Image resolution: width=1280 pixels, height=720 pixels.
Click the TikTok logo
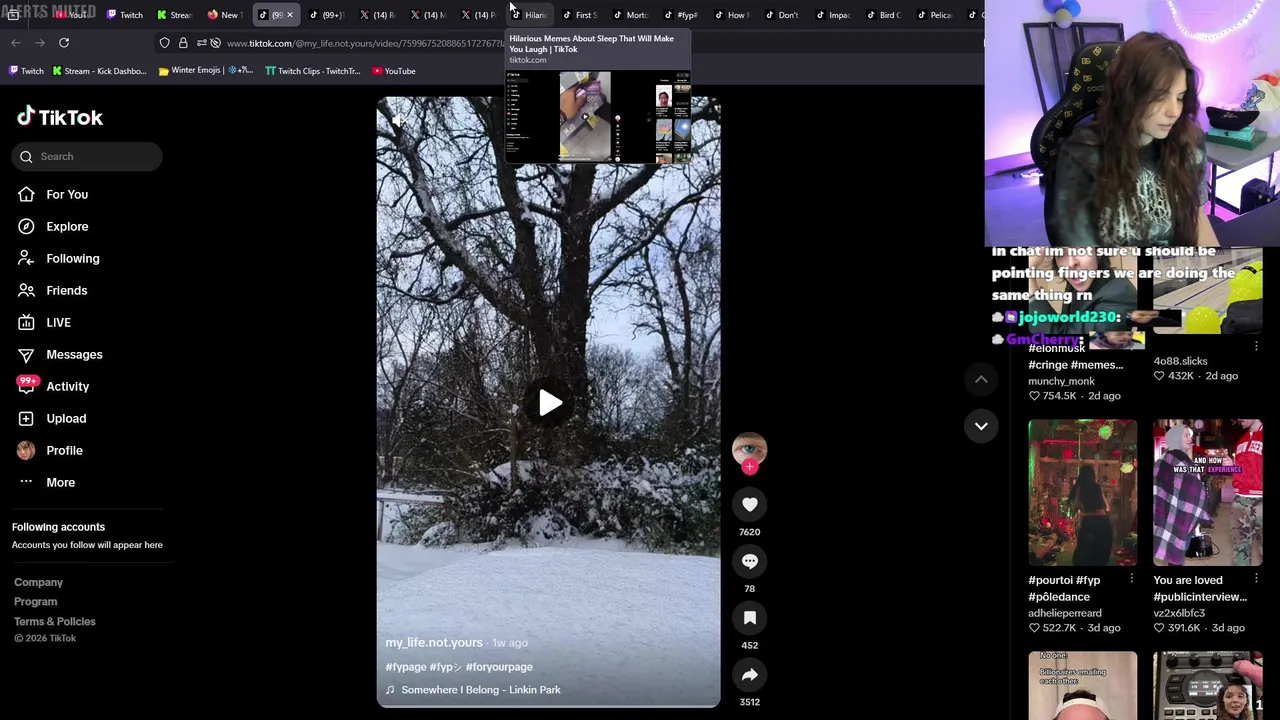pyautogui.click(x=60, y=117)
